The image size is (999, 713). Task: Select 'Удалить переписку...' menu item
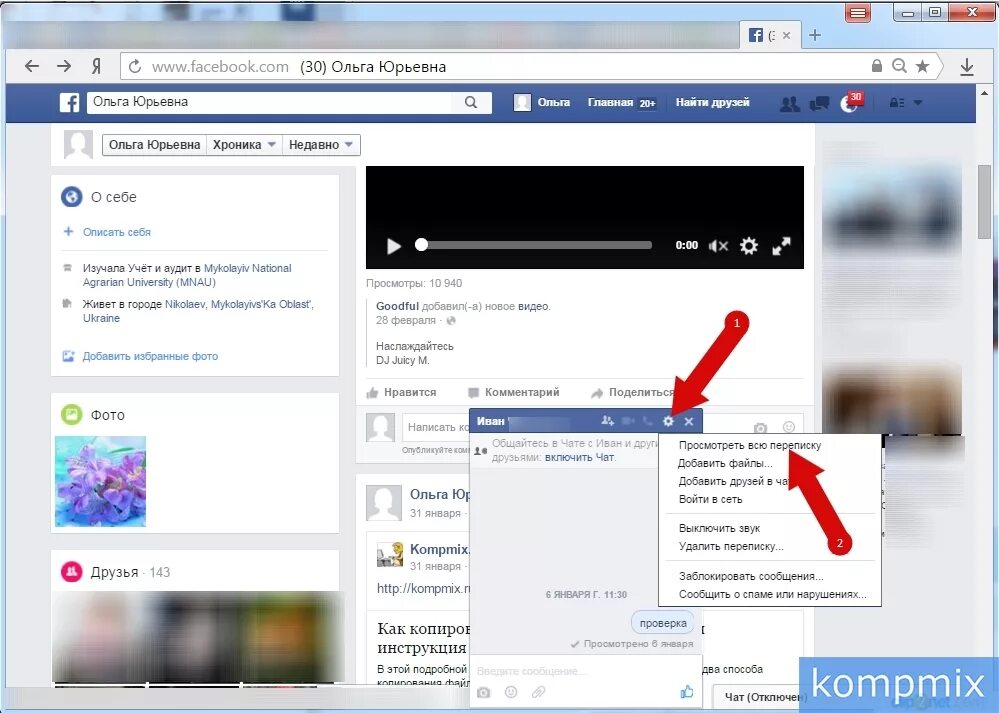coord(731,546)
